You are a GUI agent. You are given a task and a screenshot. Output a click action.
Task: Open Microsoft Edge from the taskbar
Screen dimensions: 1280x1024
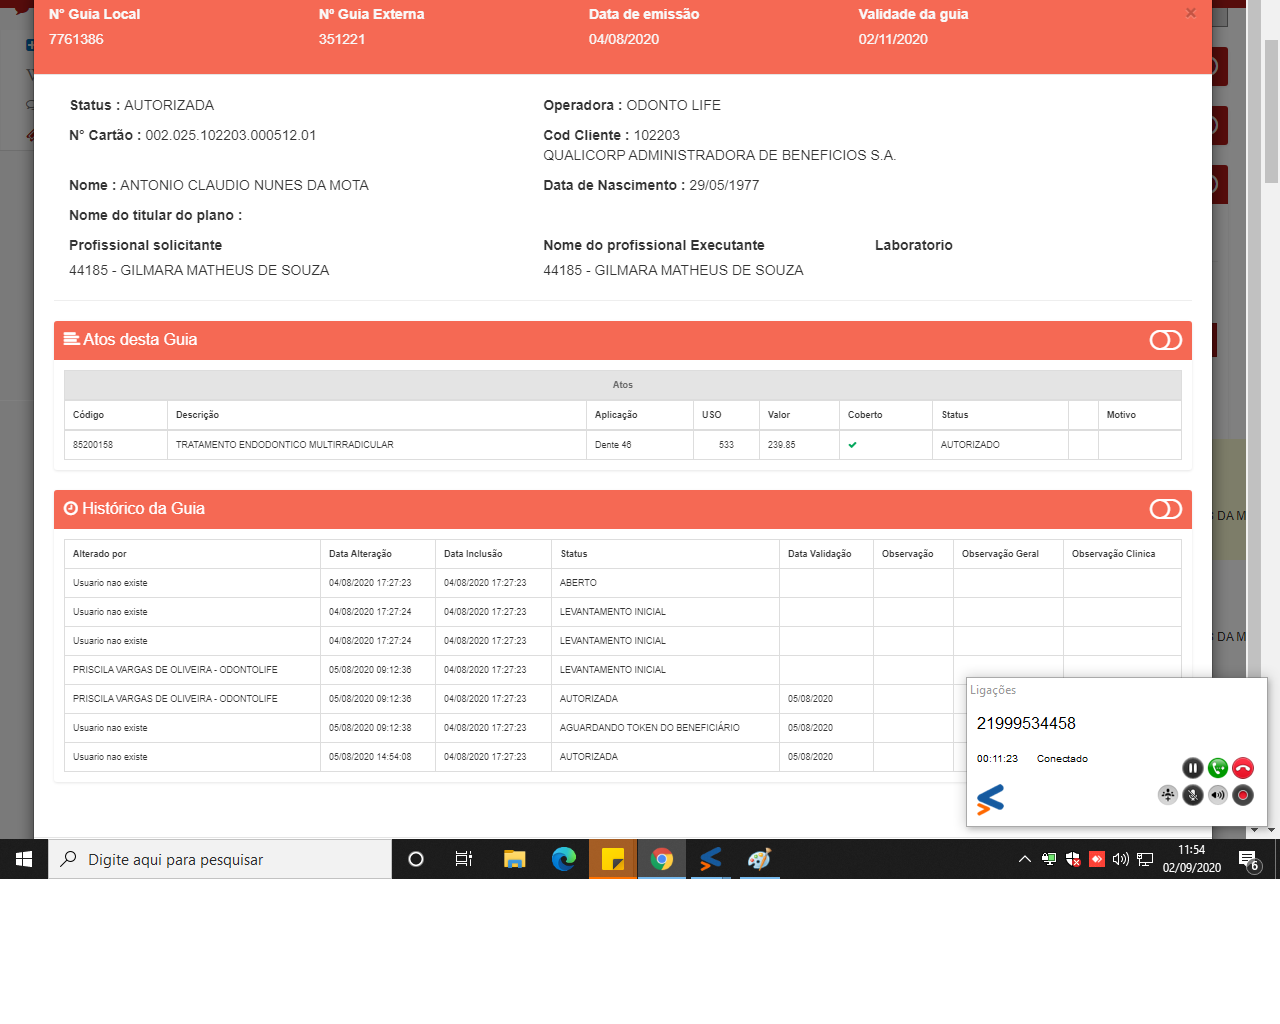(563, 859)
